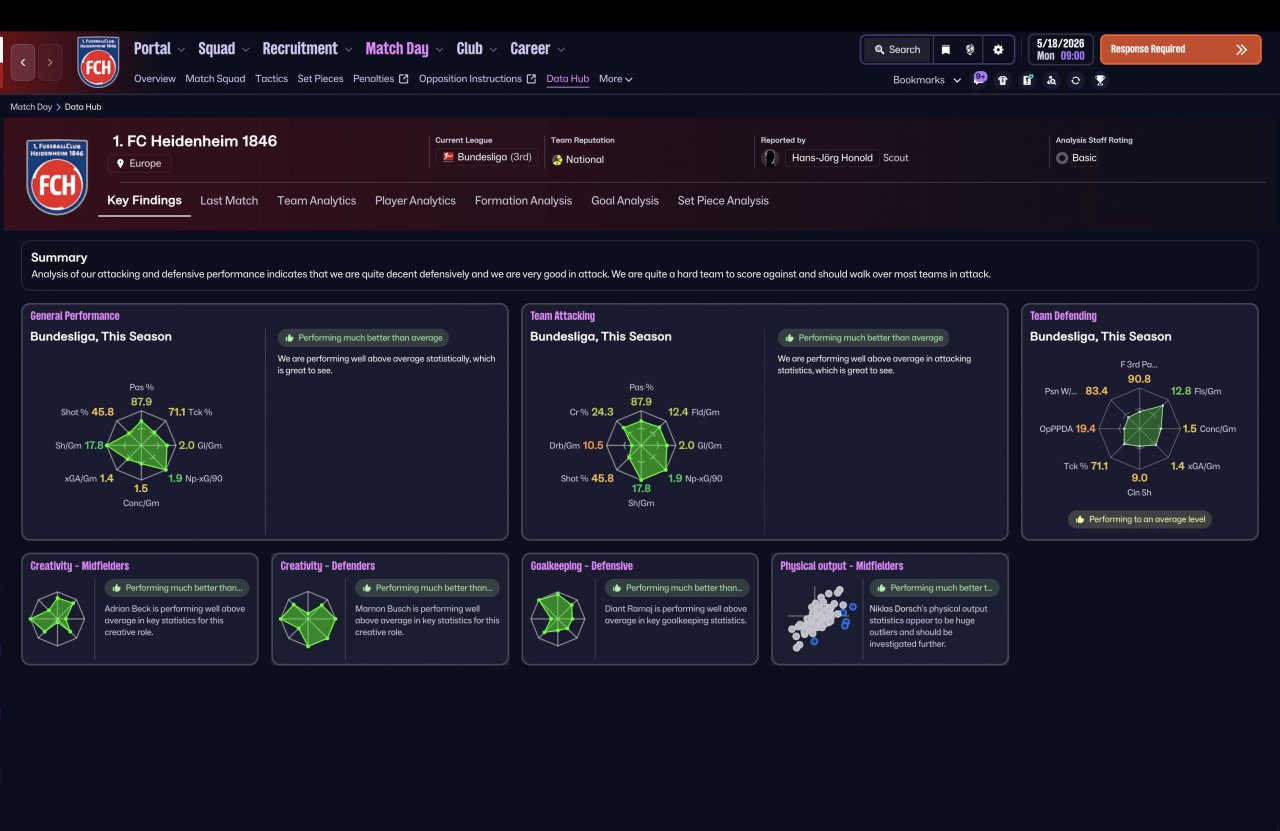Click the large FCH club badge in header
Screen dimensions: 1280x831
pyautogui.click(x=57, y=176)
